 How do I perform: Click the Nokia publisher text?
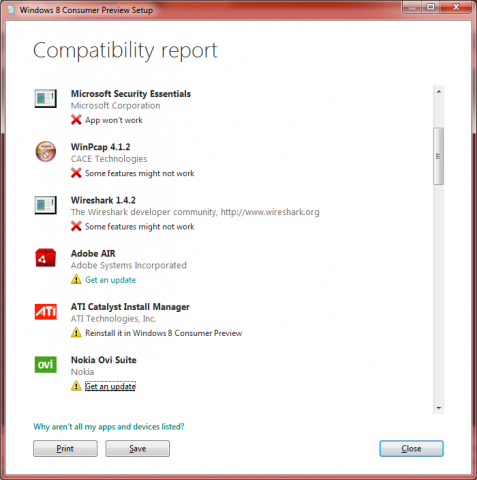pyautogui.click(x=82, y=372)
